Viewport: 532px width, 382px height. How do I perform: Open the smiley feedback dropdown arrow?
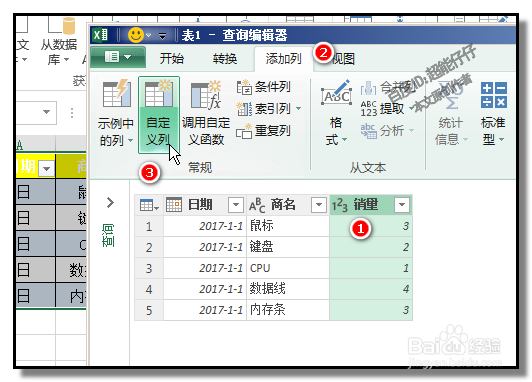click(149, 35)
